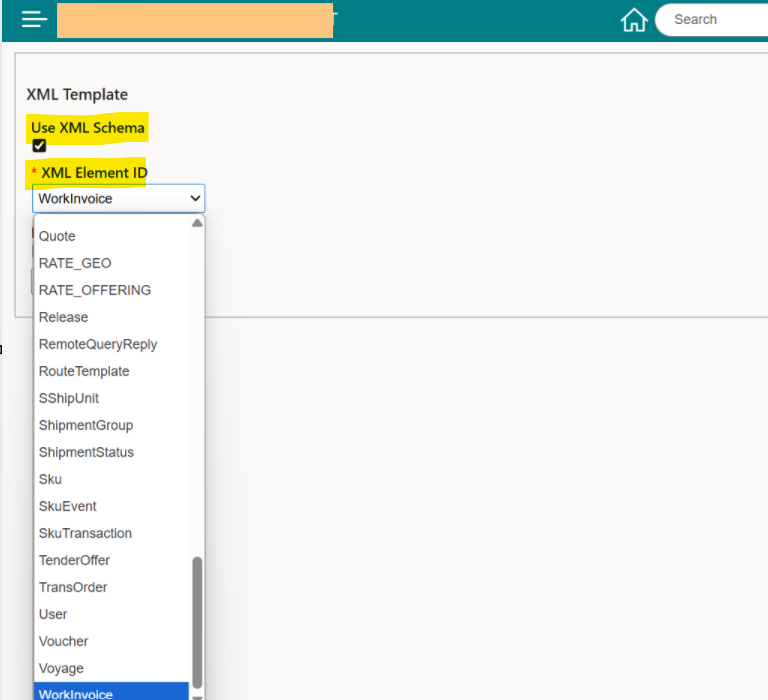Select Quote from the list
Image resolution: width=768 pixels, height=700 pixels.
[111, 236]
